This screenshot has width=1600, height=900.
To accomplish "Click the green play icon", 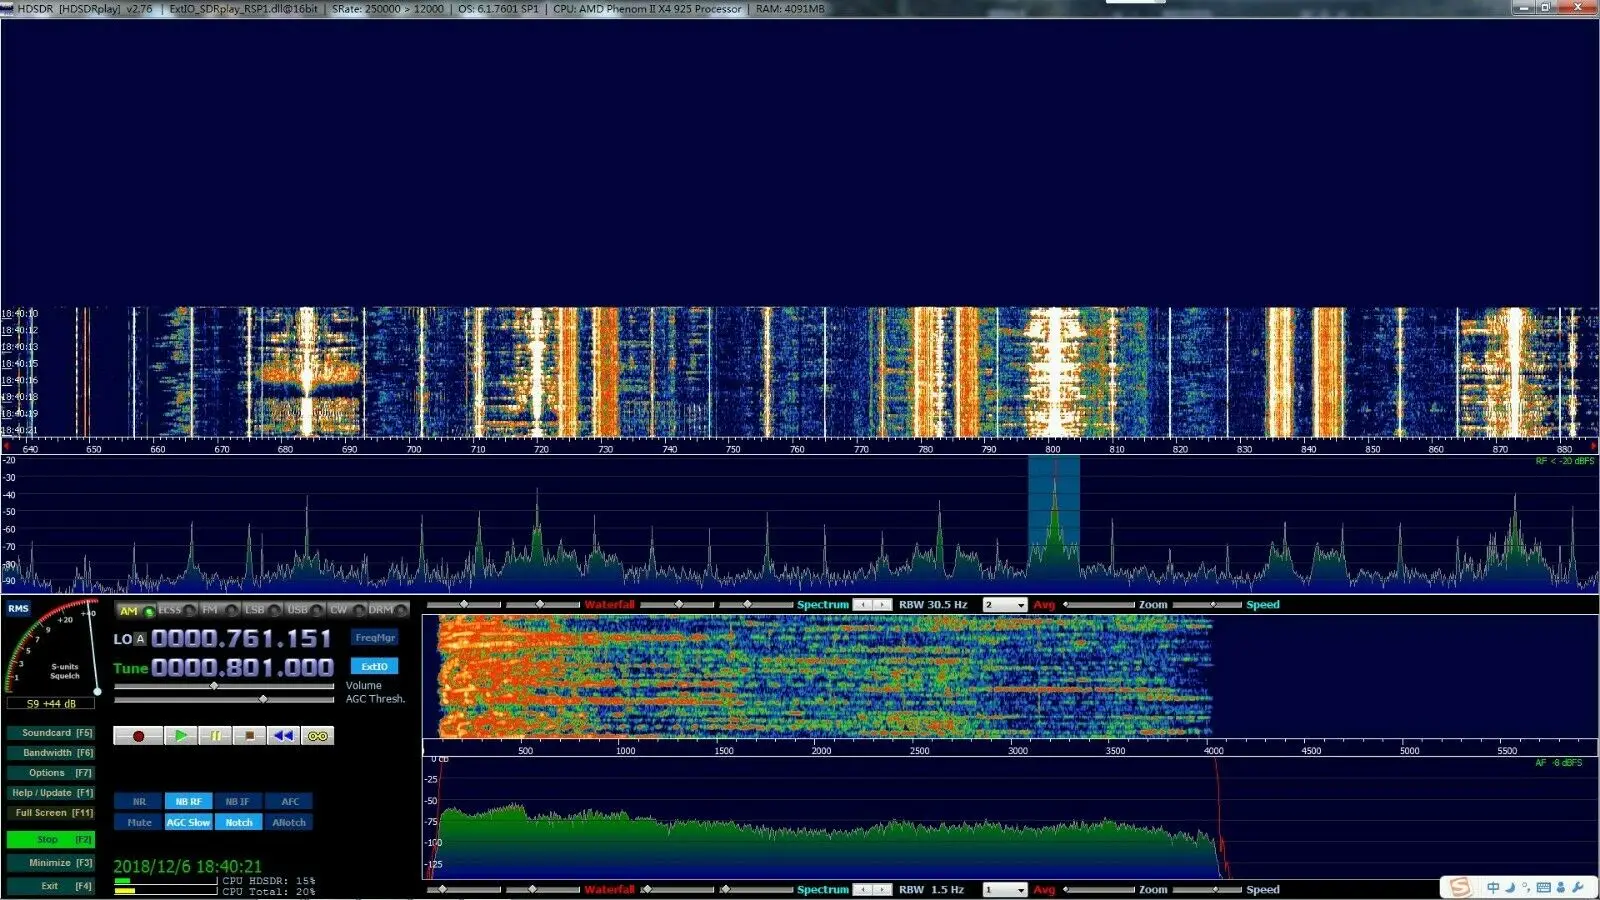I will (x=180, y=735).
